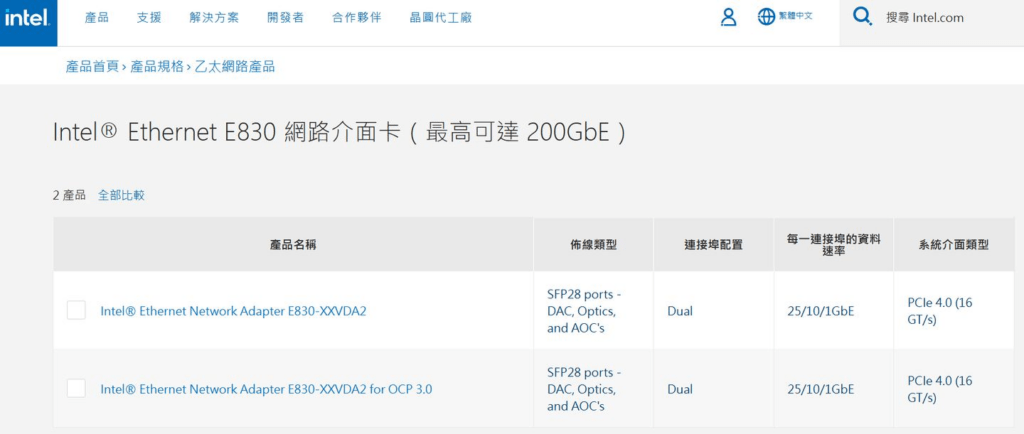The height and width of the screenshot is (434, 1024).
Task: Expand the 開發者 menu
Action: point(285,18)
